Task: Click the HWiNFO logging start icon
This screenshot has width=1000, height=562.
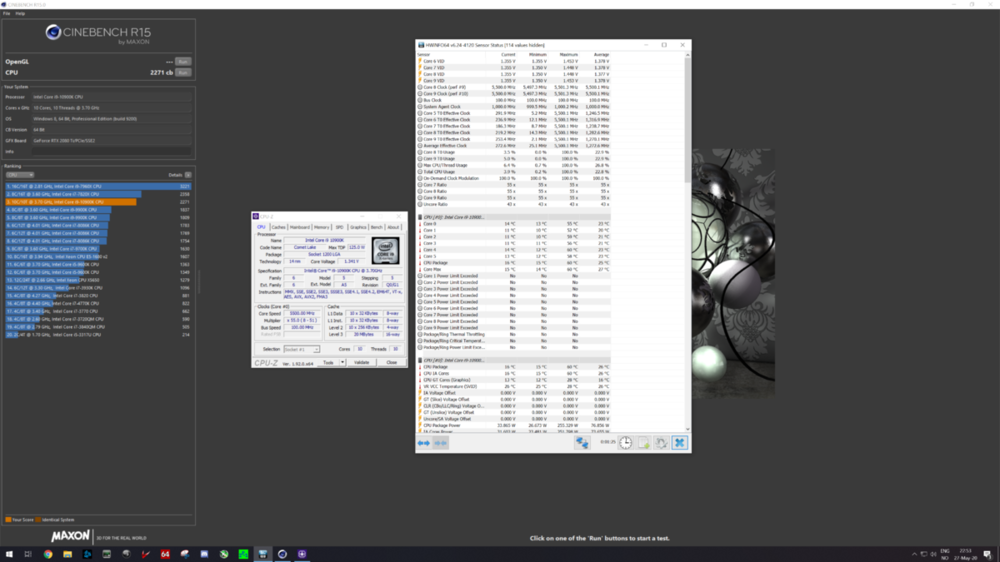Action: pyautogui.click(x=643, y=443)
